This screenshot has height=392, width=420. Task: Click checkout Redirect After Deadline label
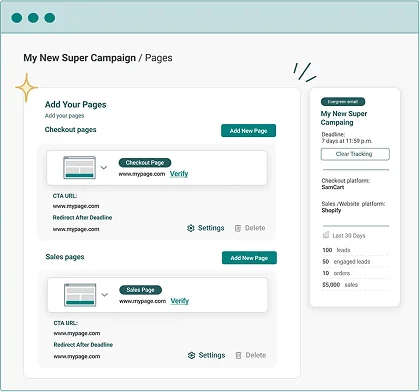82,218
